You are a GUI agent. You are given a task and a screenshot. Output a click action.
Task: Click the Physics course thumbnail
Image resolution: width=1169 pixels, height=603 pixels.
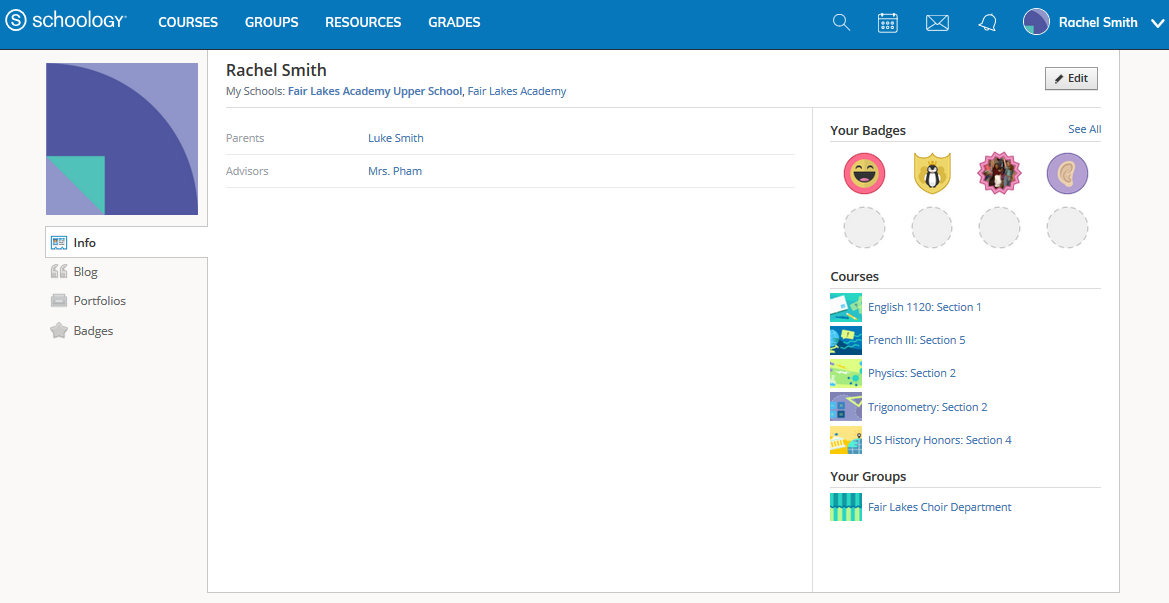pyautogui.click(x=845, y=373)
